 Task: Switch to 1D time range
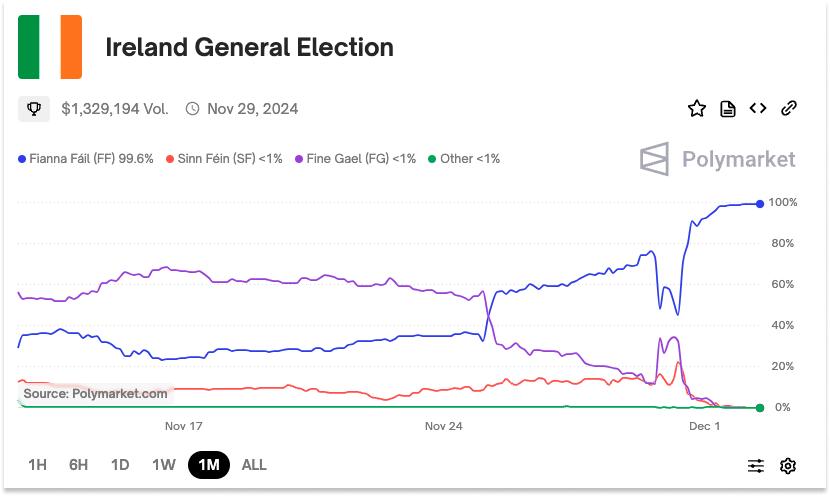[120, 465]
